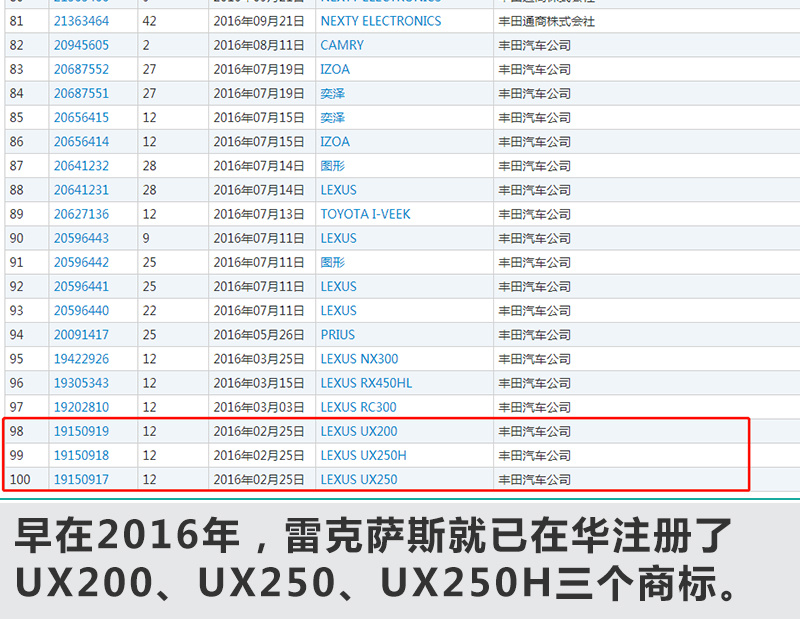Open registration number 20945605
The height and width of the screenshot is (619, 800).
82,45
